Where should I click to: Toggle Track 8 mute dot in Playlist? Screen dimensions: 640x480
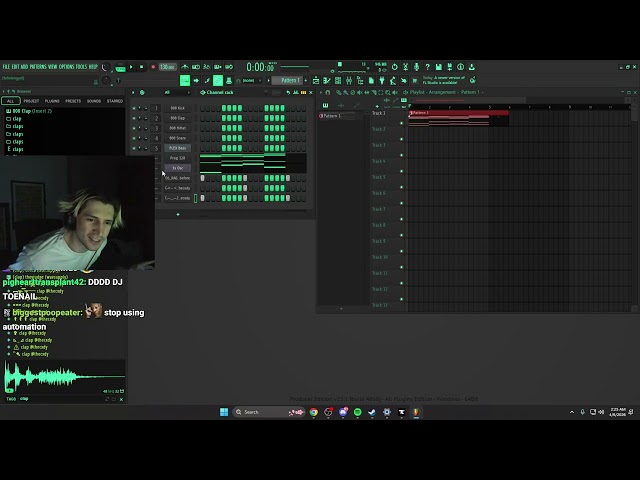click(402, 235)
